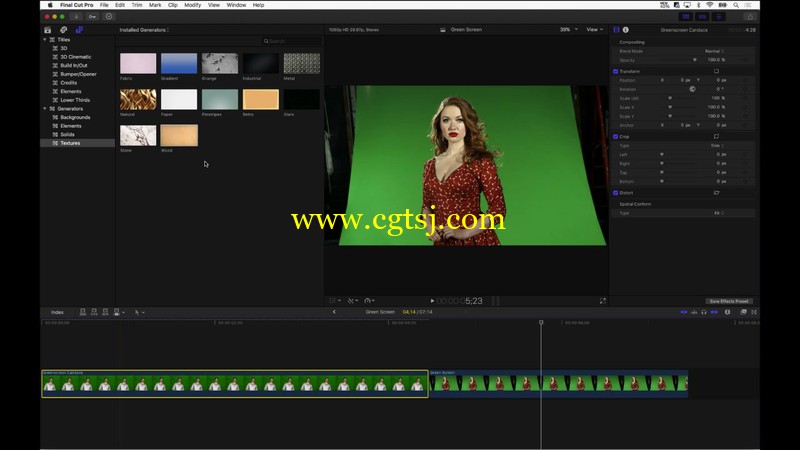
Task: Play the viewer clip
Action: click(x=432, y=301)
